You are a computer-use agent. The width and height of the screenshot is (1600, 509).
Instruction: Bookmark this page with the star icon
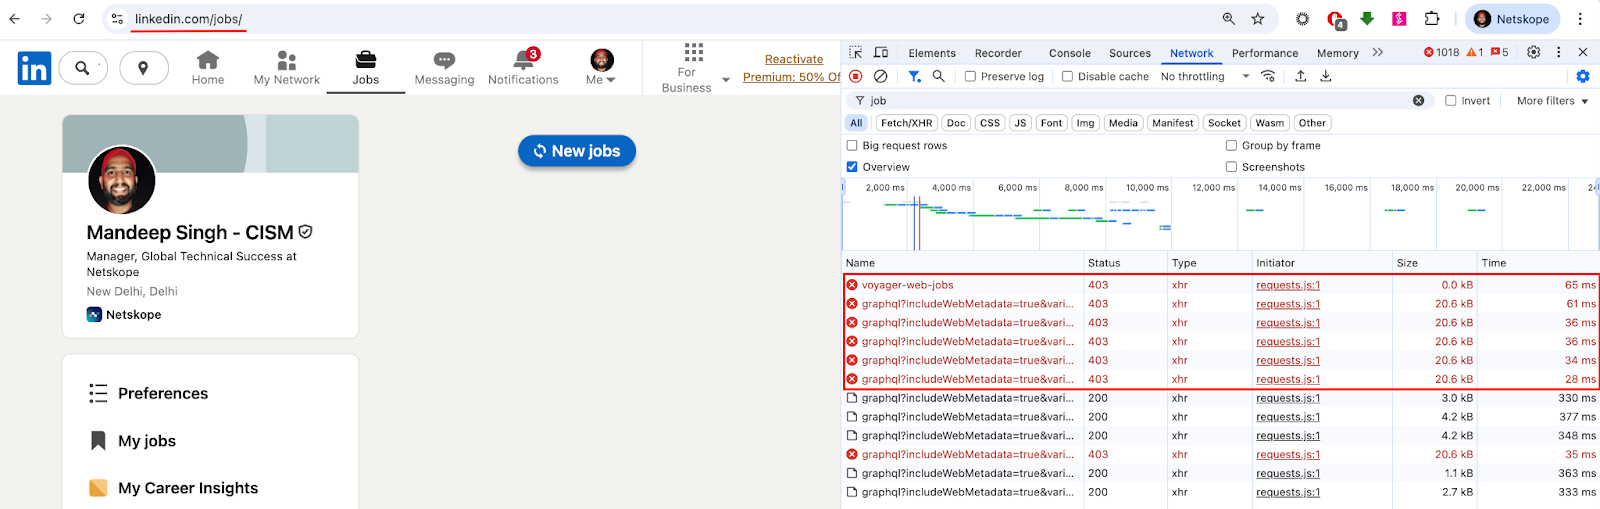coord(1258,19)
